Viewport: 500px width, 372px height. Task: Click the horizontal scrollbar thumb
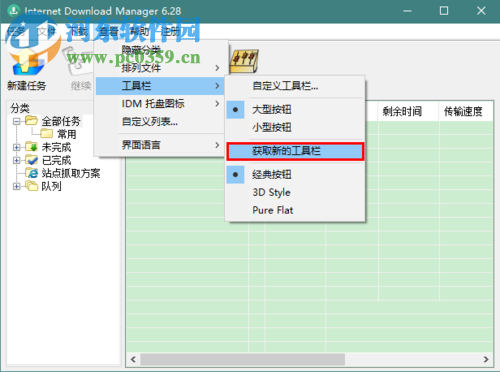coord(243,359)
